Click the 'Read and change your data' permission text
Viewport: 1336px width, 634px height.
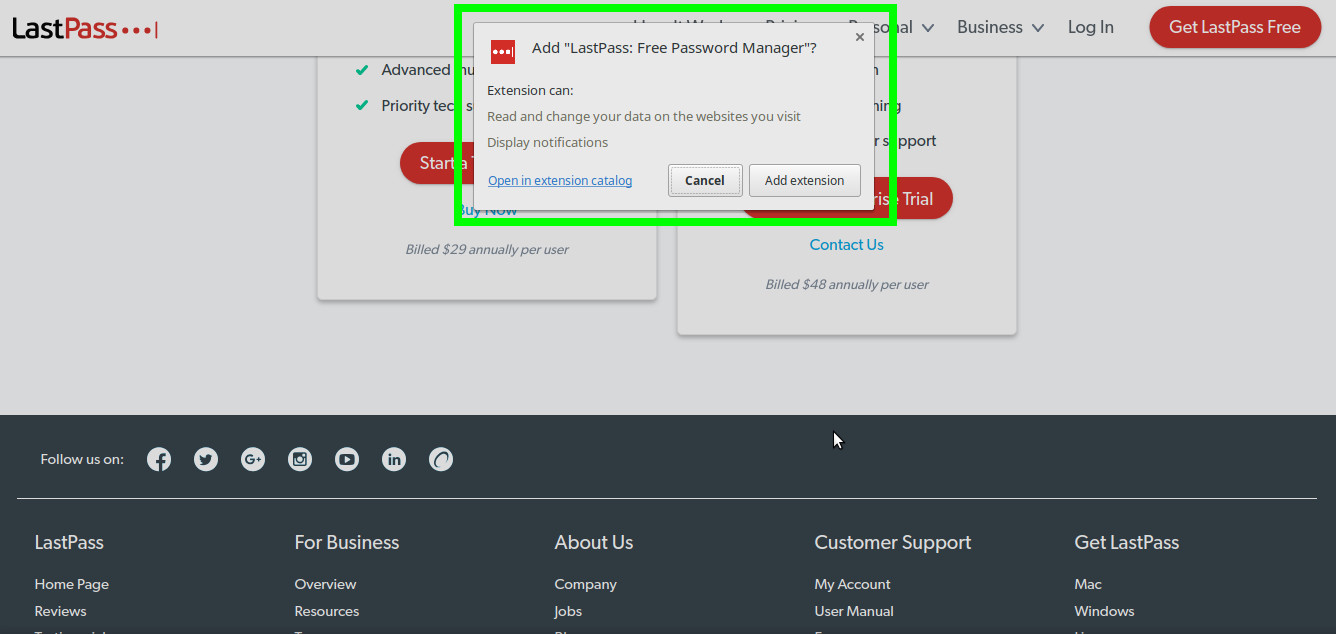[644, 116]
